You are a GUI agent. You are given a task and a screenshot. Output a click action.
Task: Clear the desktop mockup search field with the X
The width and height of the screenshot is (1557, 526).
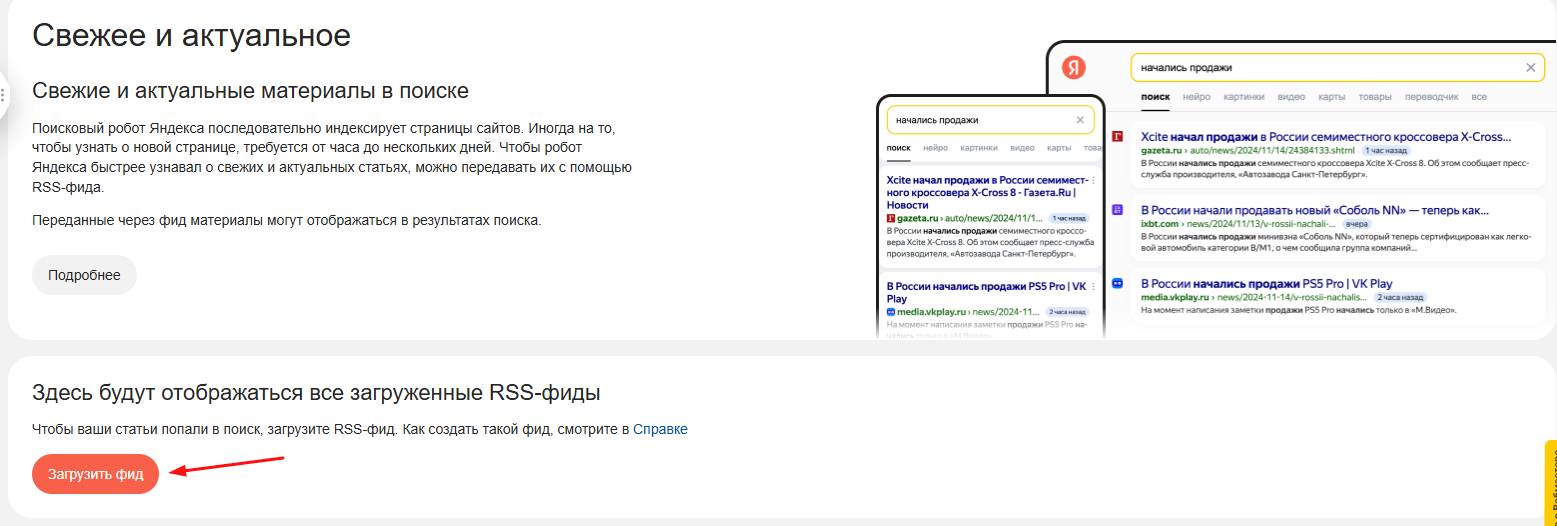pyautogui.click(x=1530, y=68)
